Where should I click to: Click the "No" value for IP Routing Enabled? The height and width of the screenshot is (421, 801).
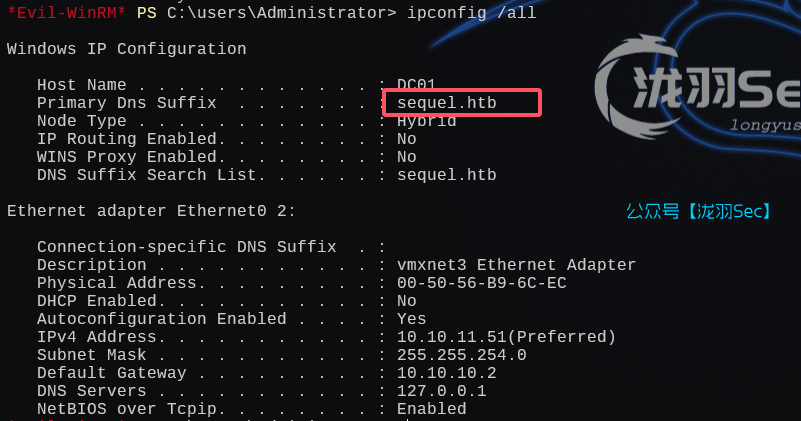click(x=406, y=139)
